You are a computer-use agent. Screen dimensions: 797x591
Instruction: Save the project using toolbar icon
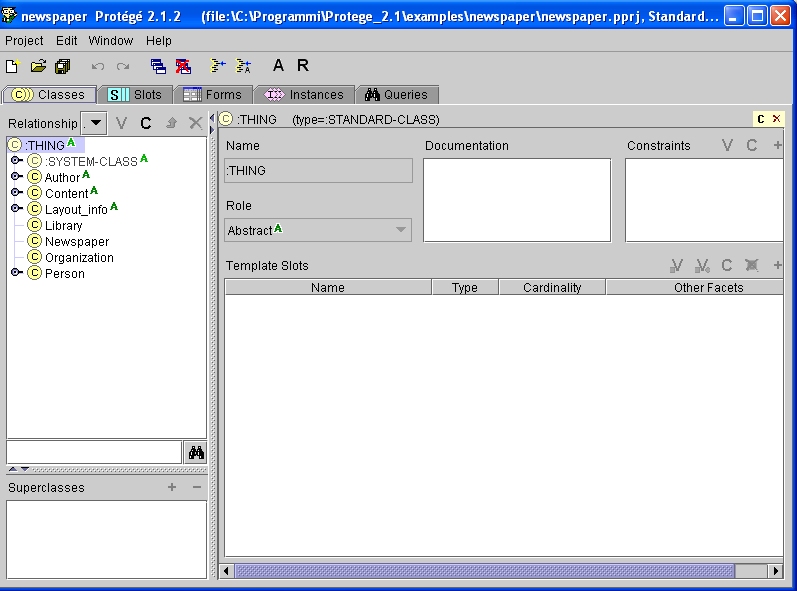tap(63, 66)
